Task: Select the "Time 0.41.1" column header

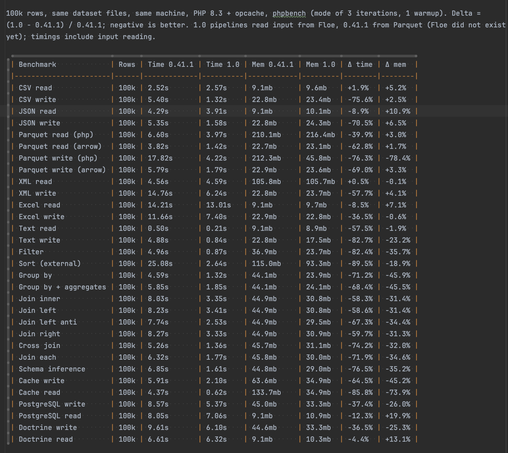Action: 170,64
